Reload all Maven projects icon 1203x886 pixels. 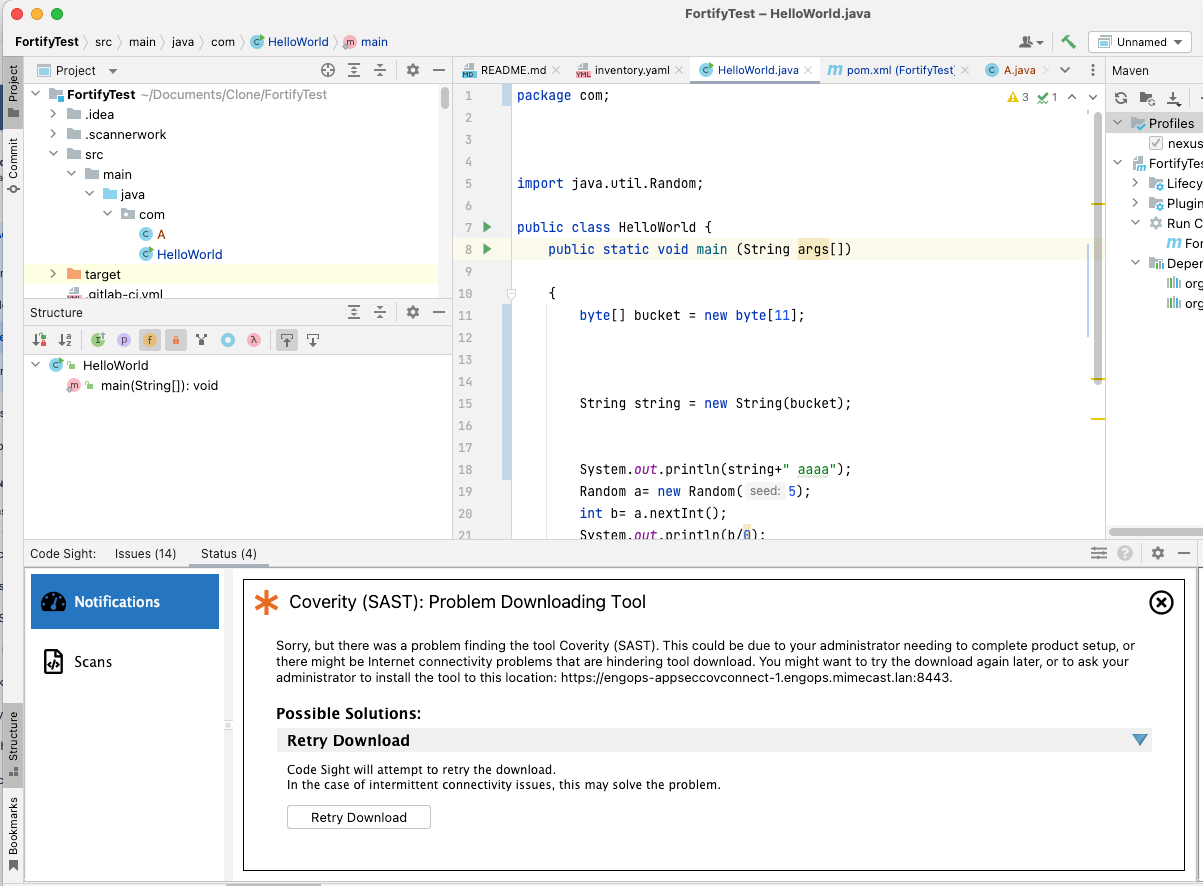(1121, 98)
